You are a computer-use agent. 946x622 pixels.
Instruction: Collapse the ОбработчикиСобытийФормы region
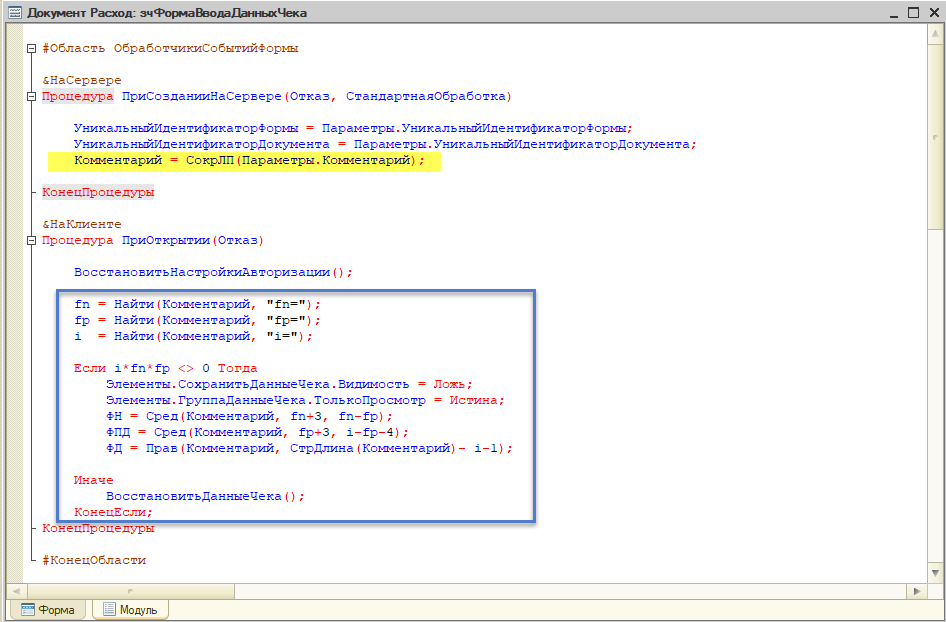31,49
